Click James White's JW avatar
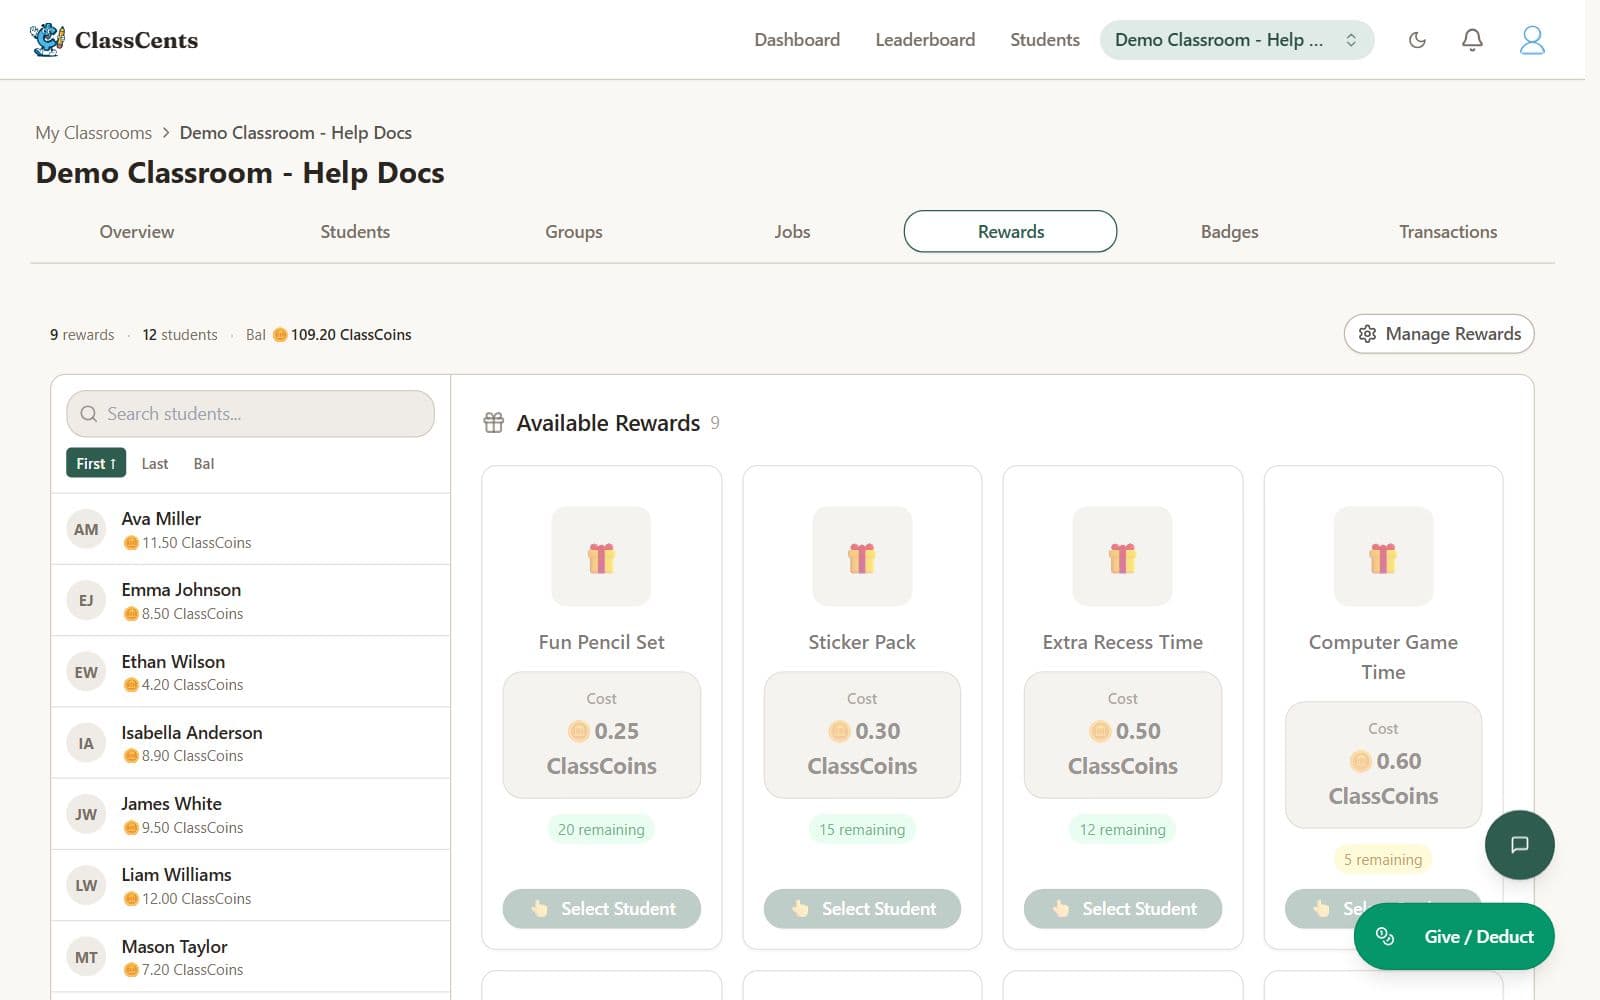Image resolution: width=1600 pixels, height=1000 pixels. point(86,814)
